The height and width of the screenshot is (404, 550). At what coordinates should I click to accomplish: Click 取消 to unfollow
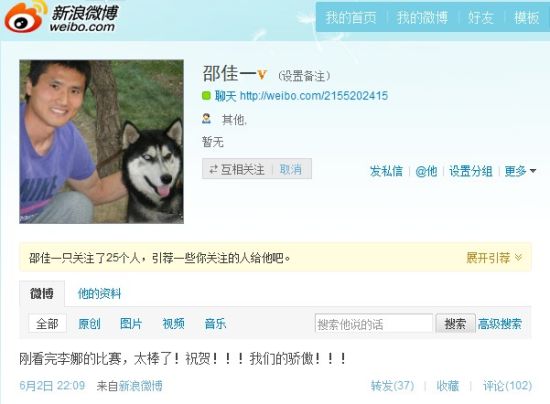[x=291, y=169]
